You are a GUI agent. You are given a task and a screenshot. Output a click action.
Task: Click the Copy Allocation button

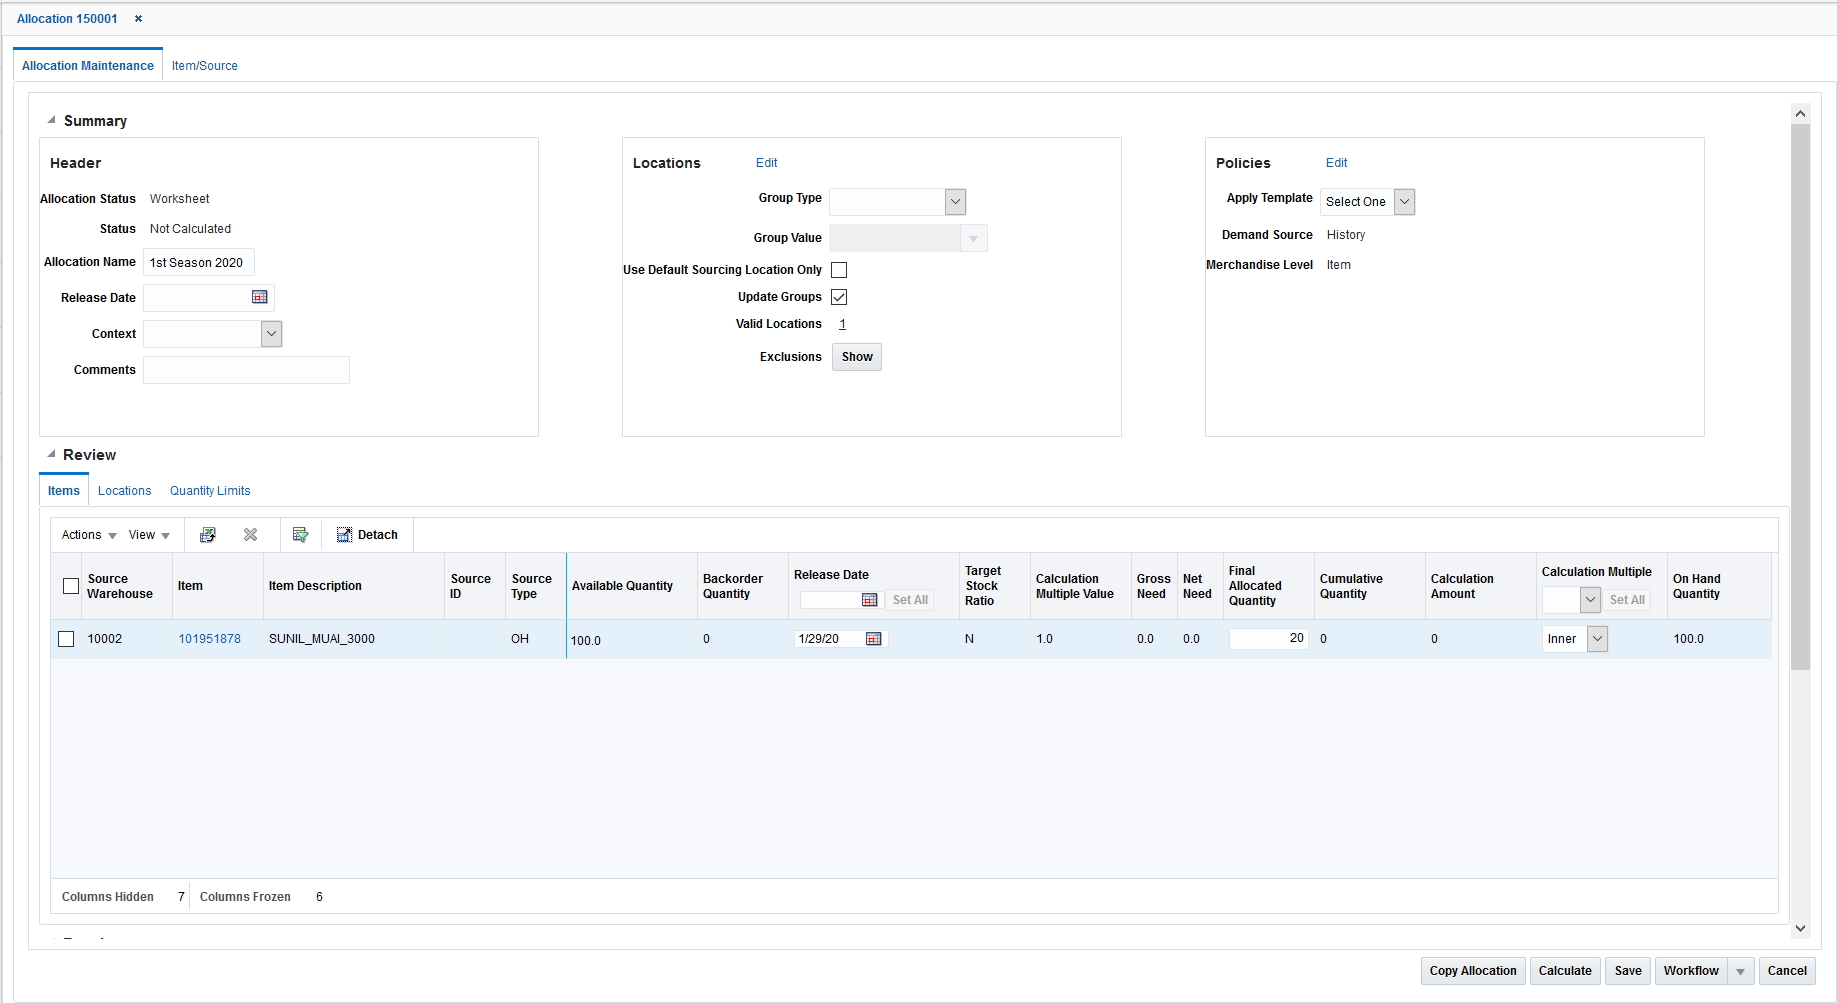(1472, 970)
